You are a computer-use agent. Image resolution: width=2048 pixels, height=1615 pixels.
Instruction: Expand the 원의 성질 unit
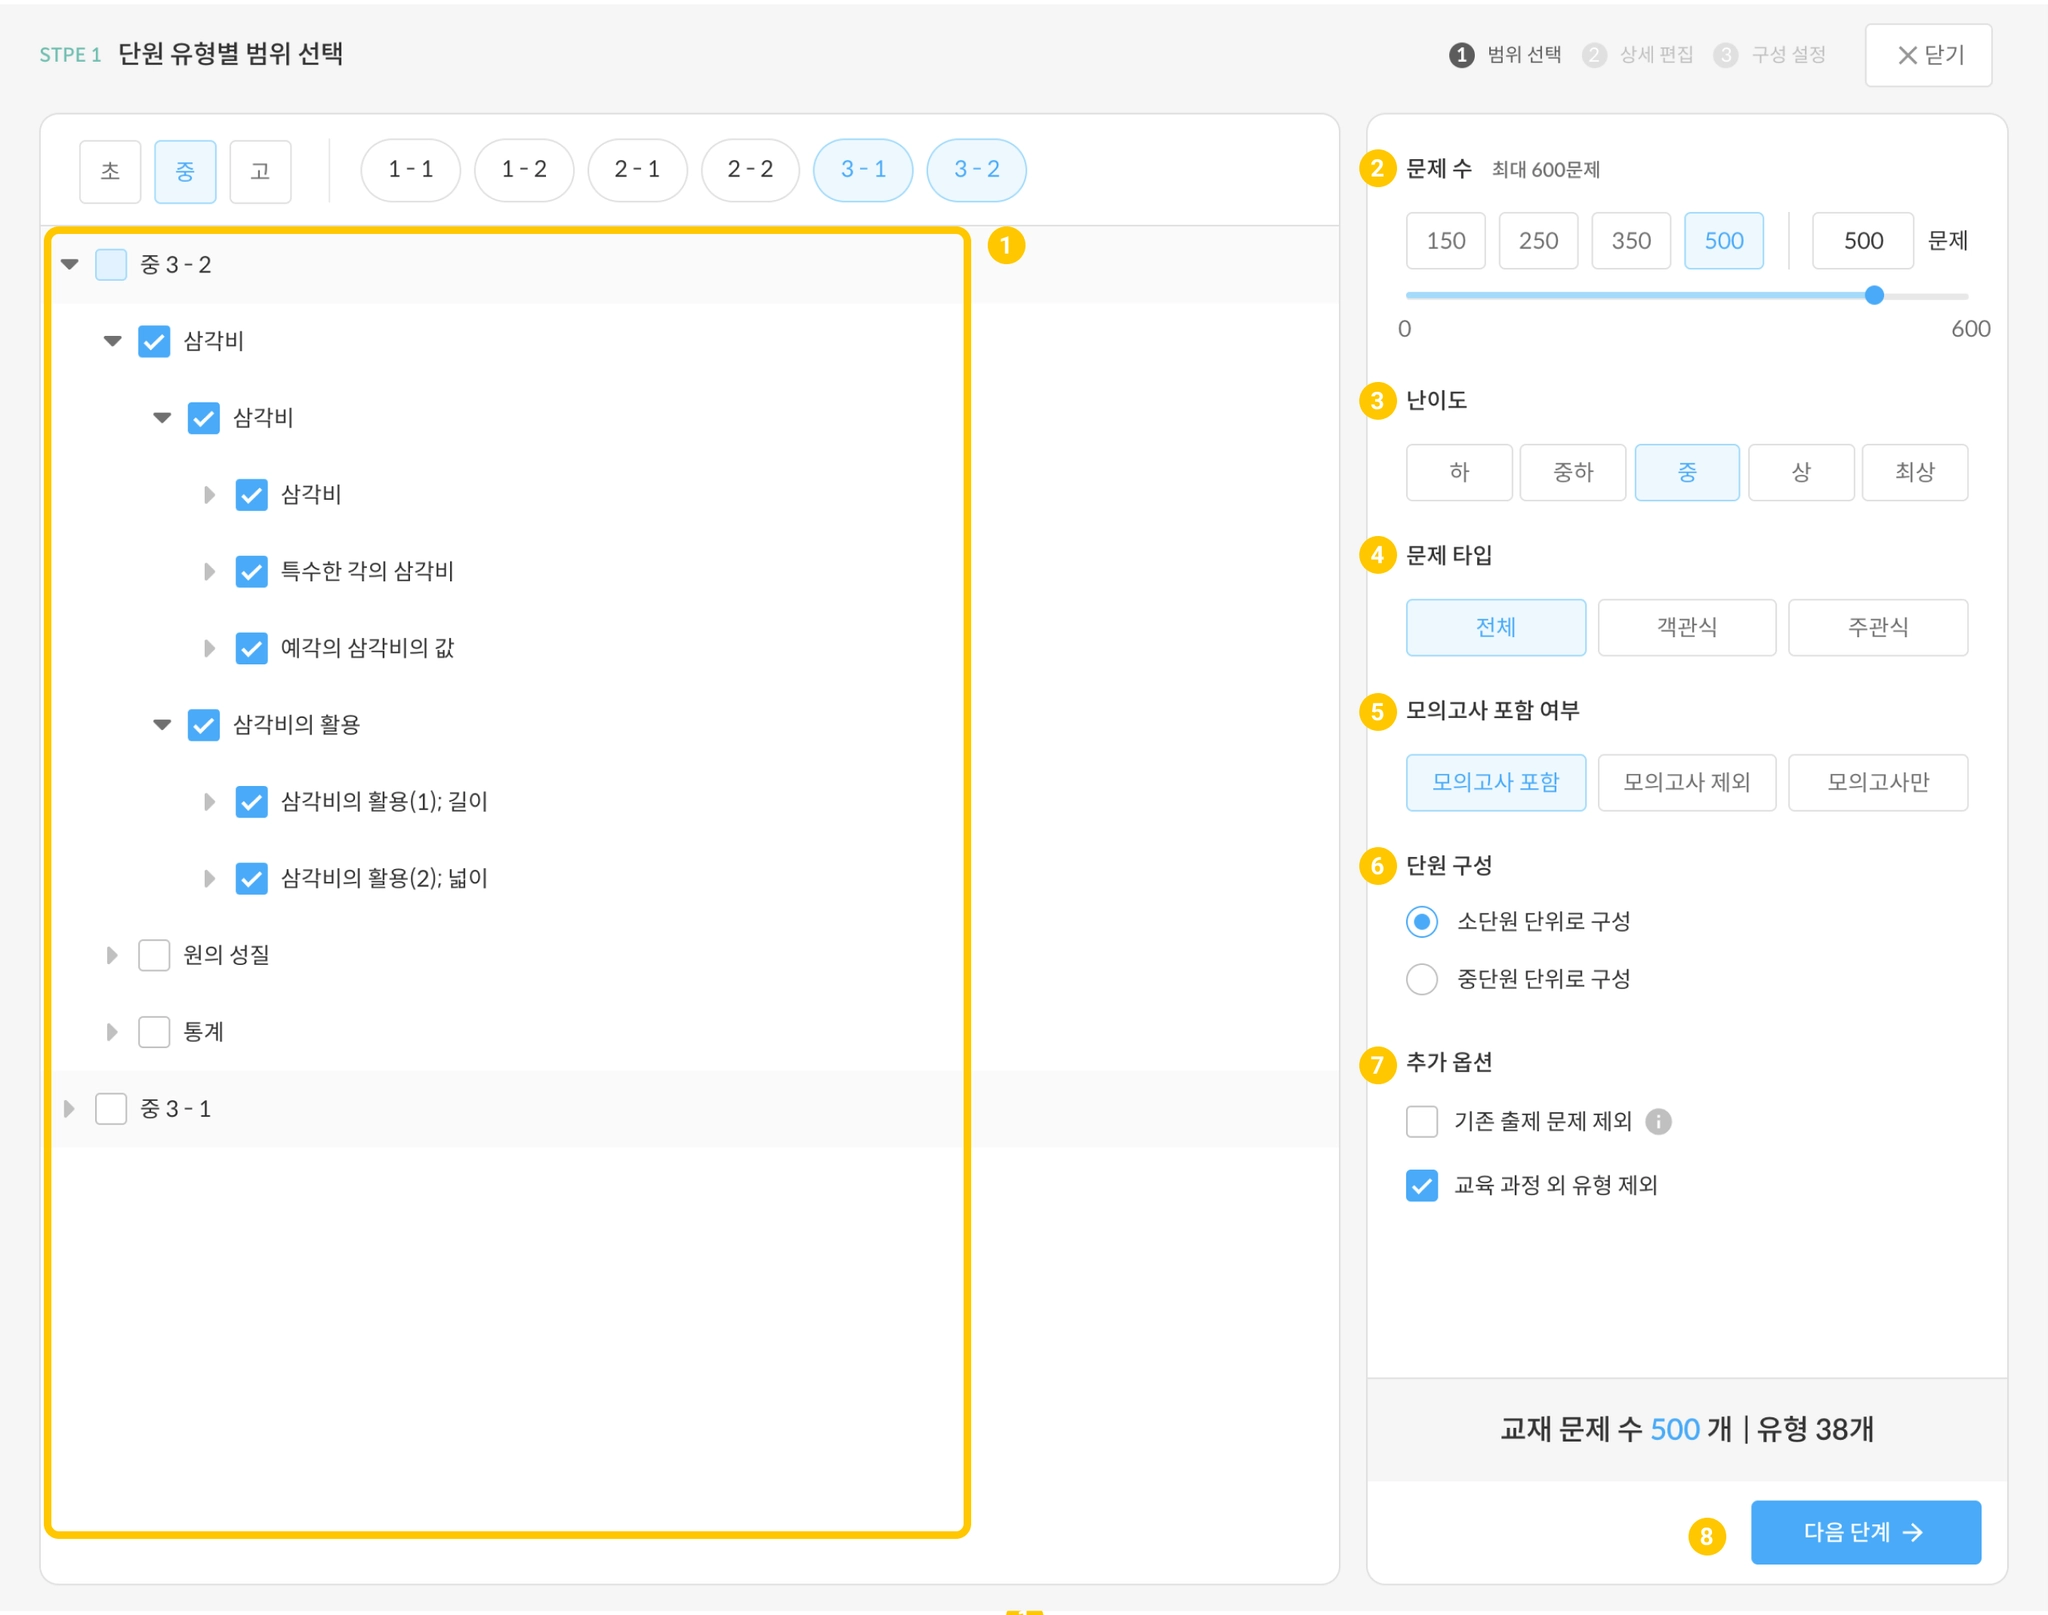[112, 955]
